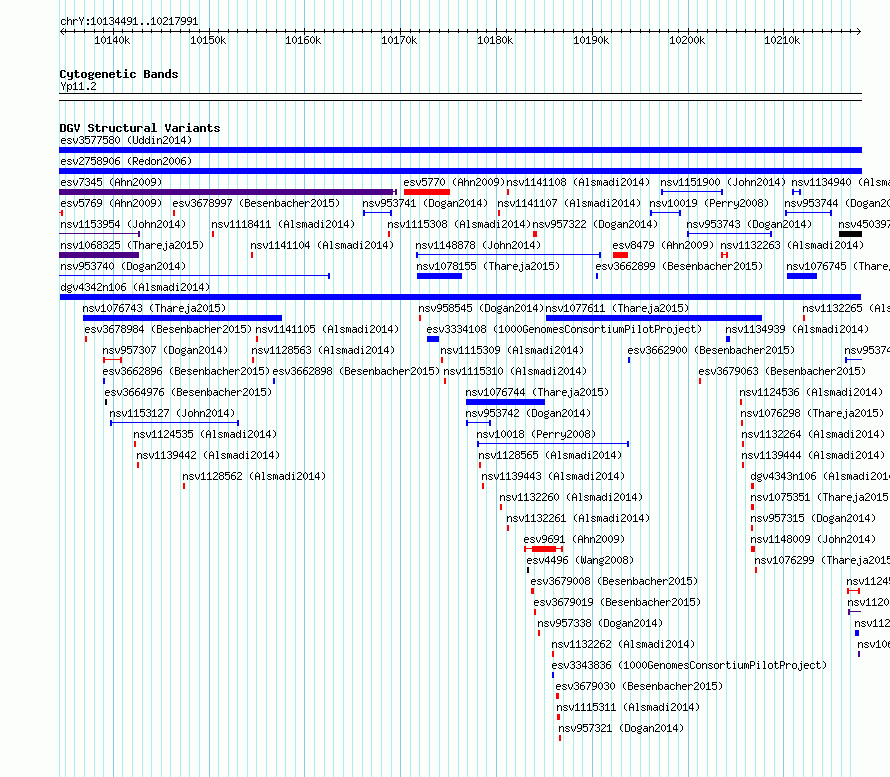Click nsv1153954 (John2014) label
This screenshot has height=777, width=890.
tap(123, 224)
